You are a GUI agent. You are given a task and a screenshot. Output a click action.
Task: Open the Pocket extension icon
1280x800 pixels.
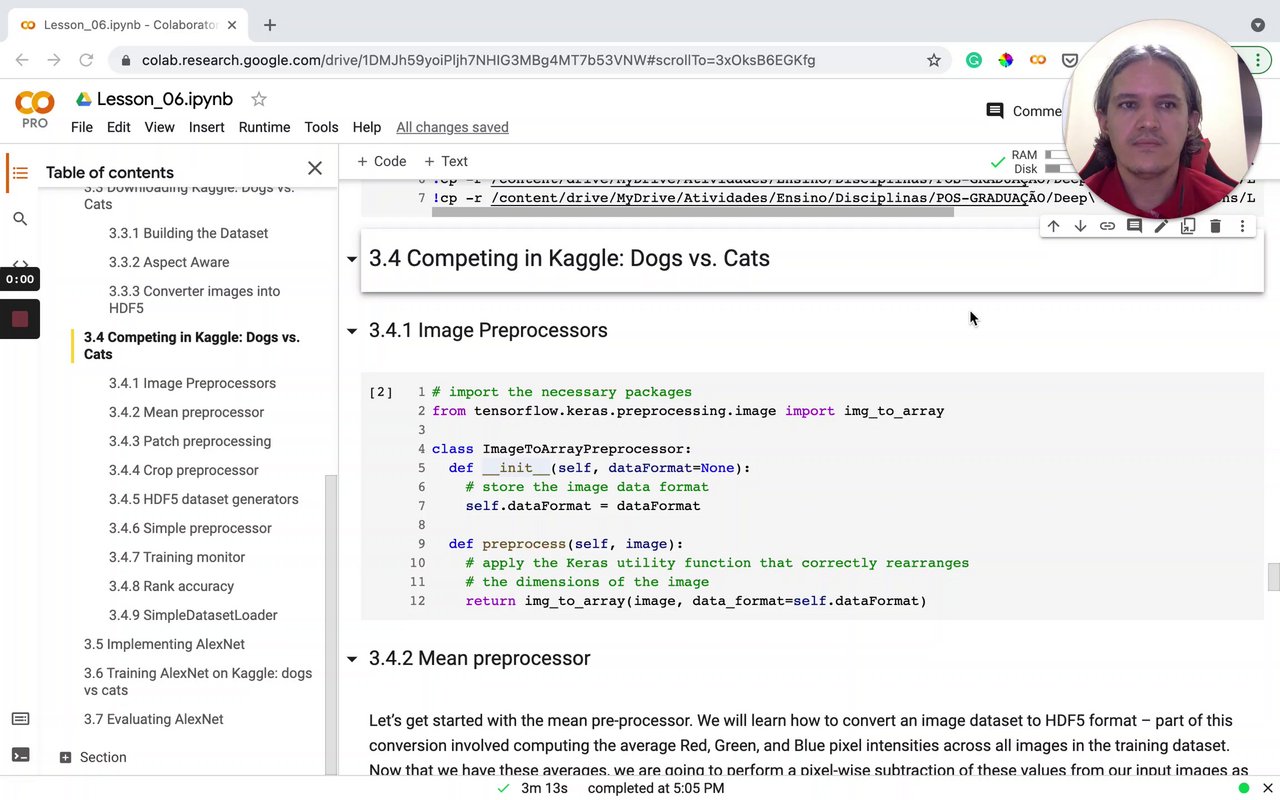pyautogui.click(x=1069, y=60)
